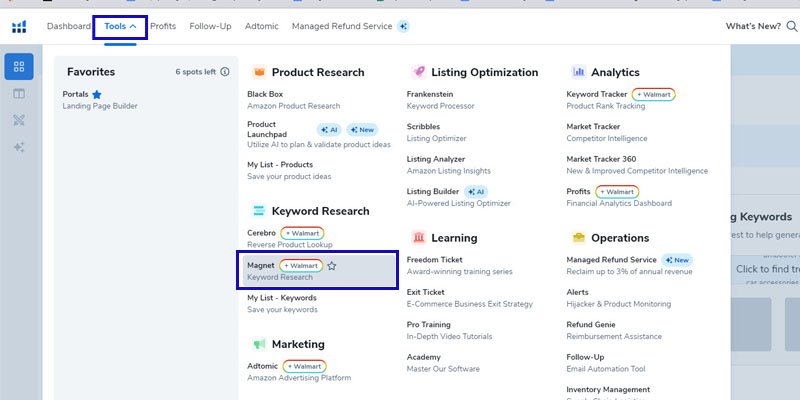Open the What's New link
Image resolution: width=800 pixels, height=400 pixels.
[753, 26]
